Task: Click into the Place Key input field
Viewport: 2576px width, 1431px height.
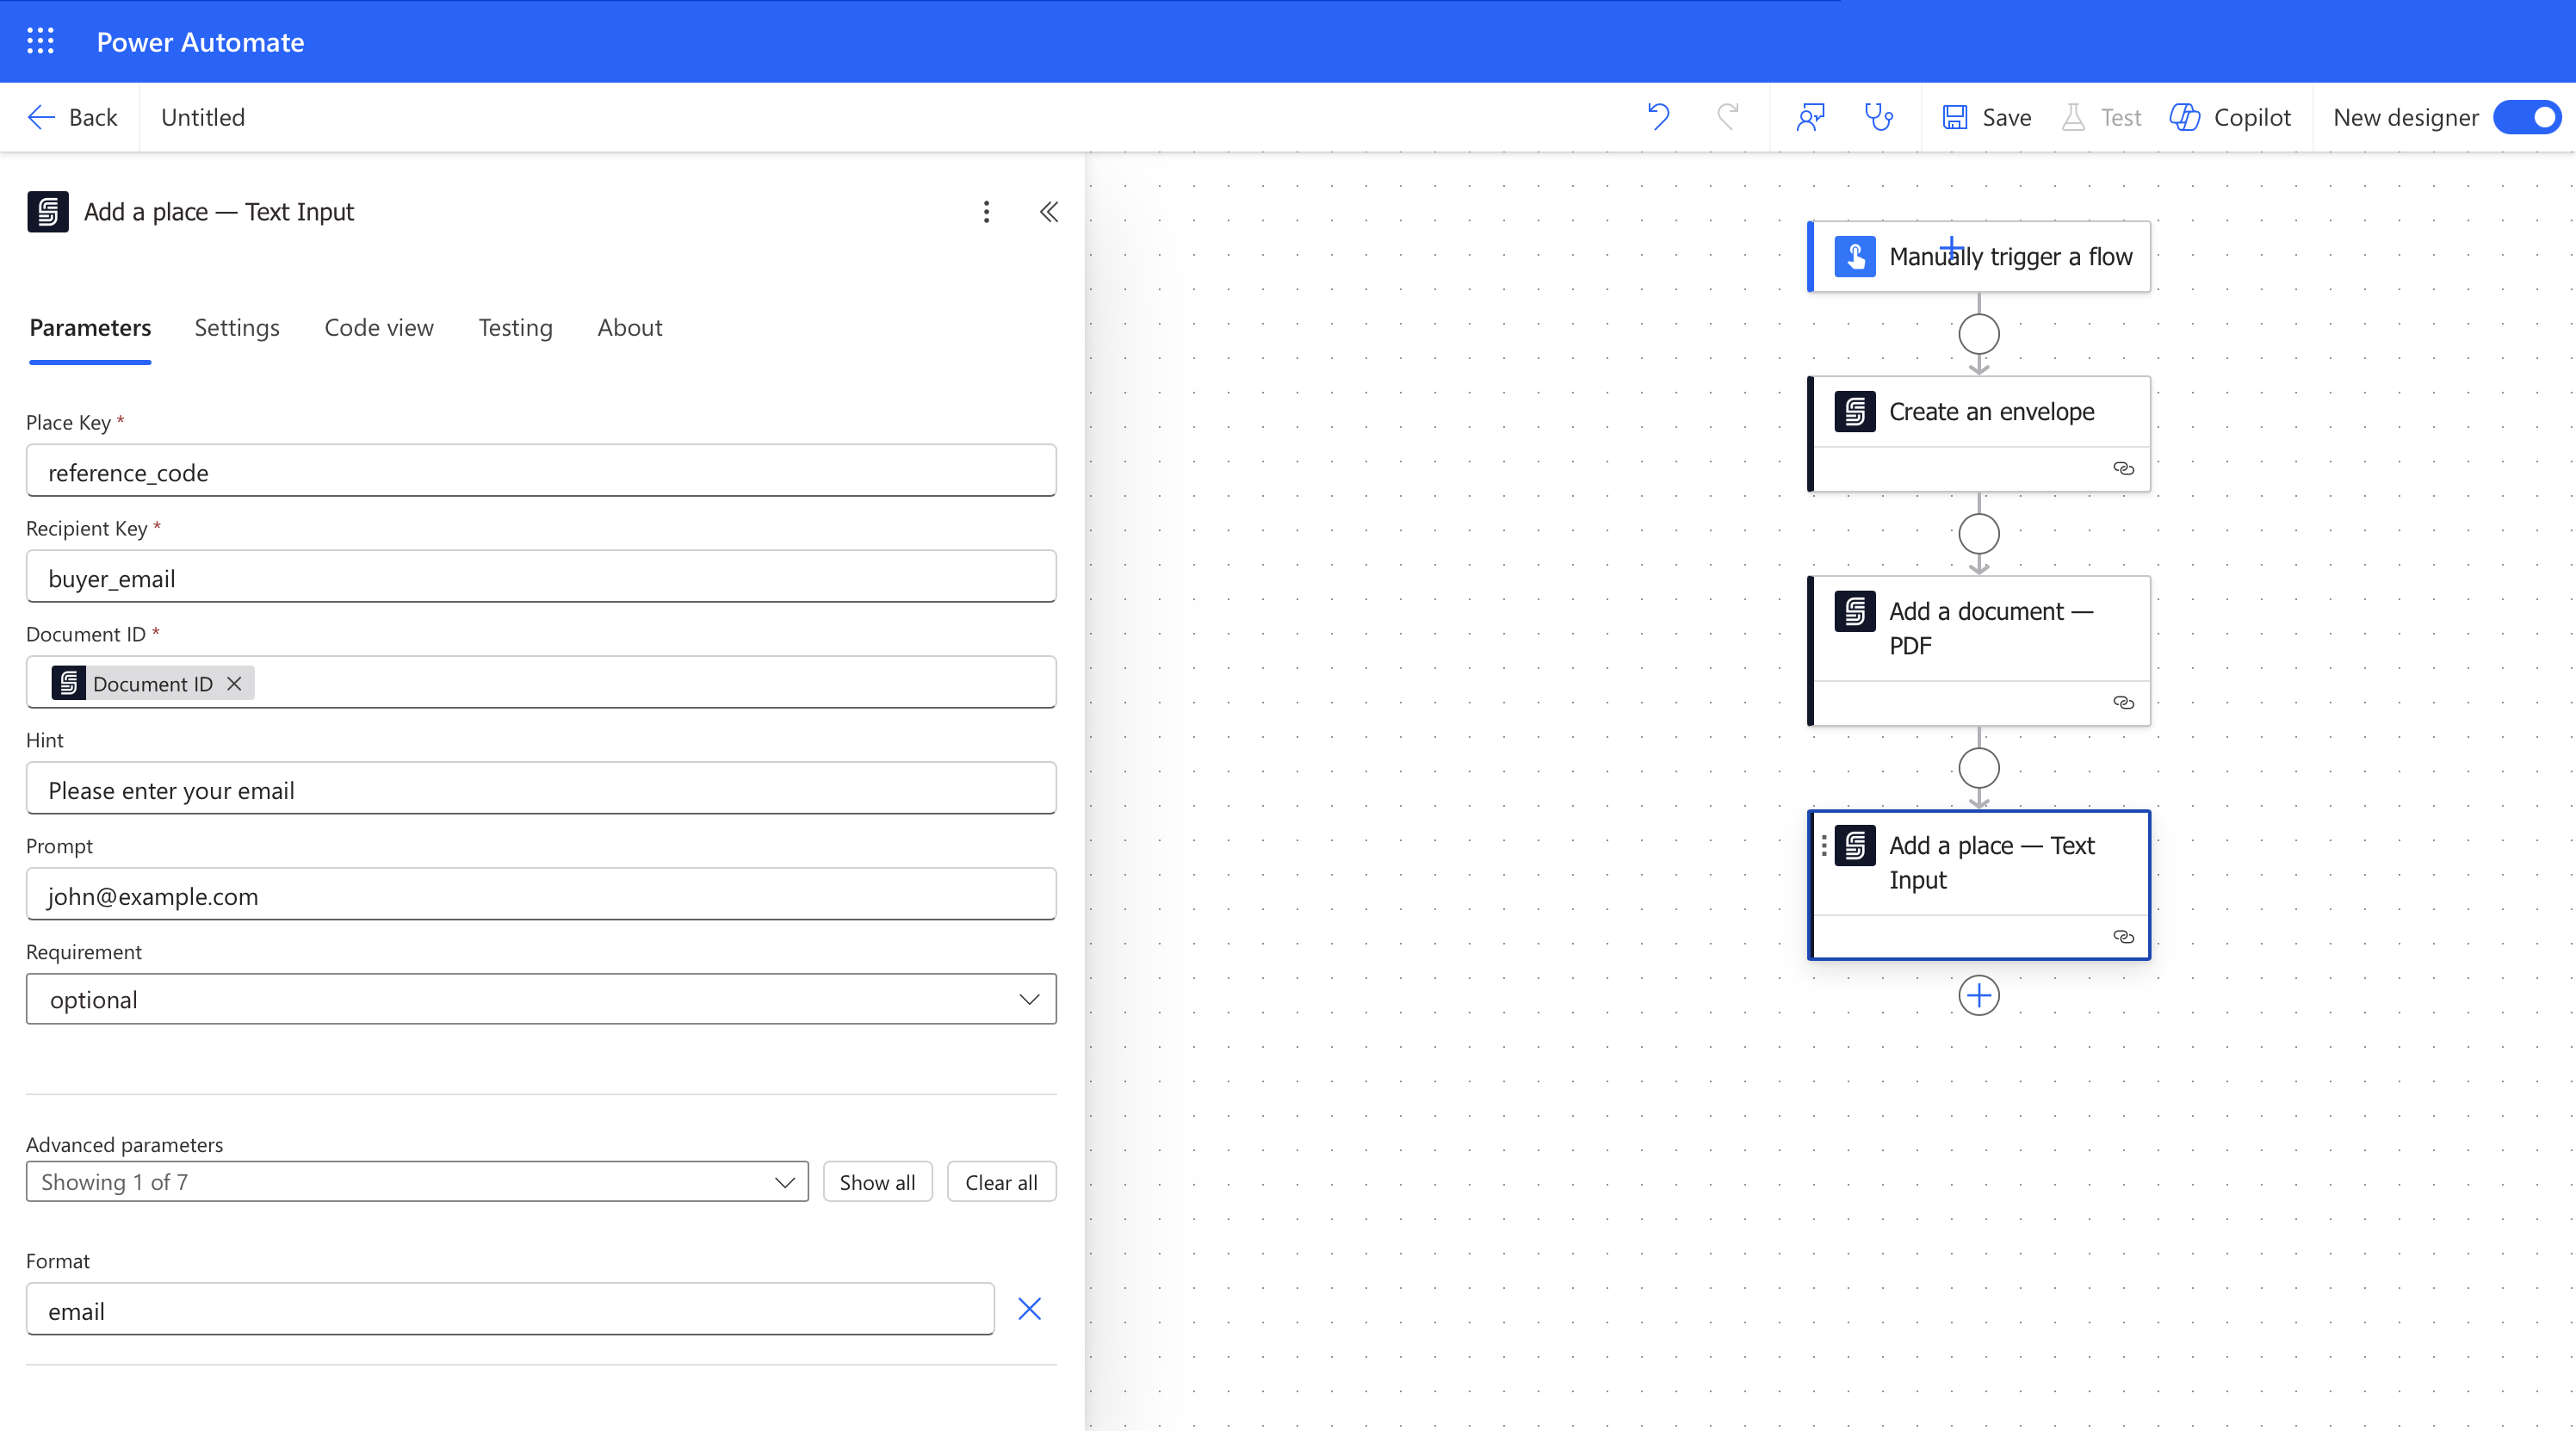Action: click(541, 472)
